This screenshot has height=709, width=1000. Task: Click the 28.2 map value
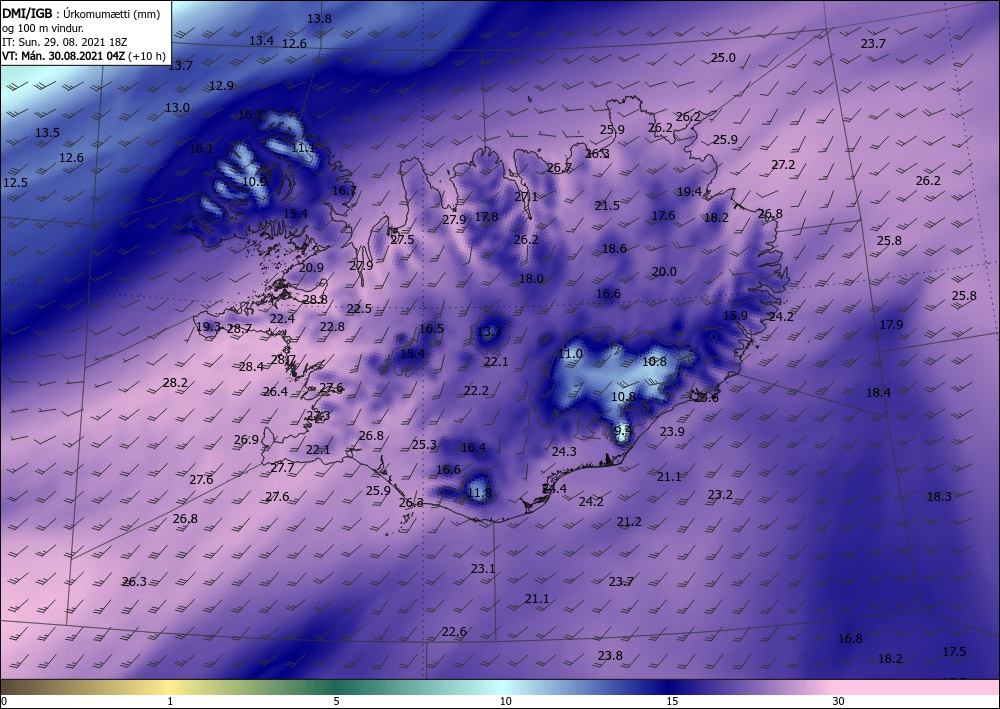pyautogui.click(x=175, y=383)
